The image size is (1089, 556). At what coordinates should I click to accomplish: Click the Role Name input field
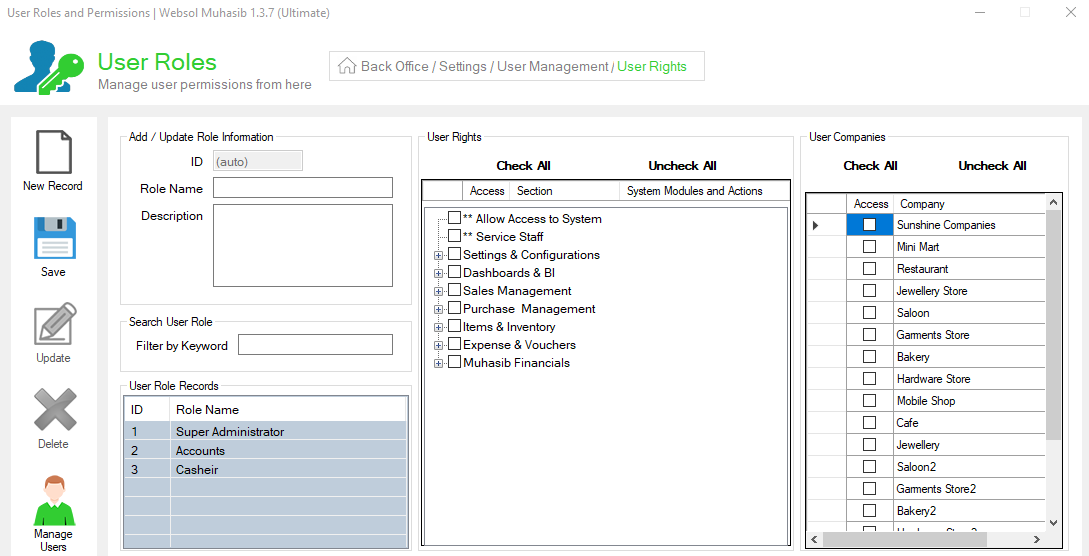pyautogui.click(x=303, y=187)
